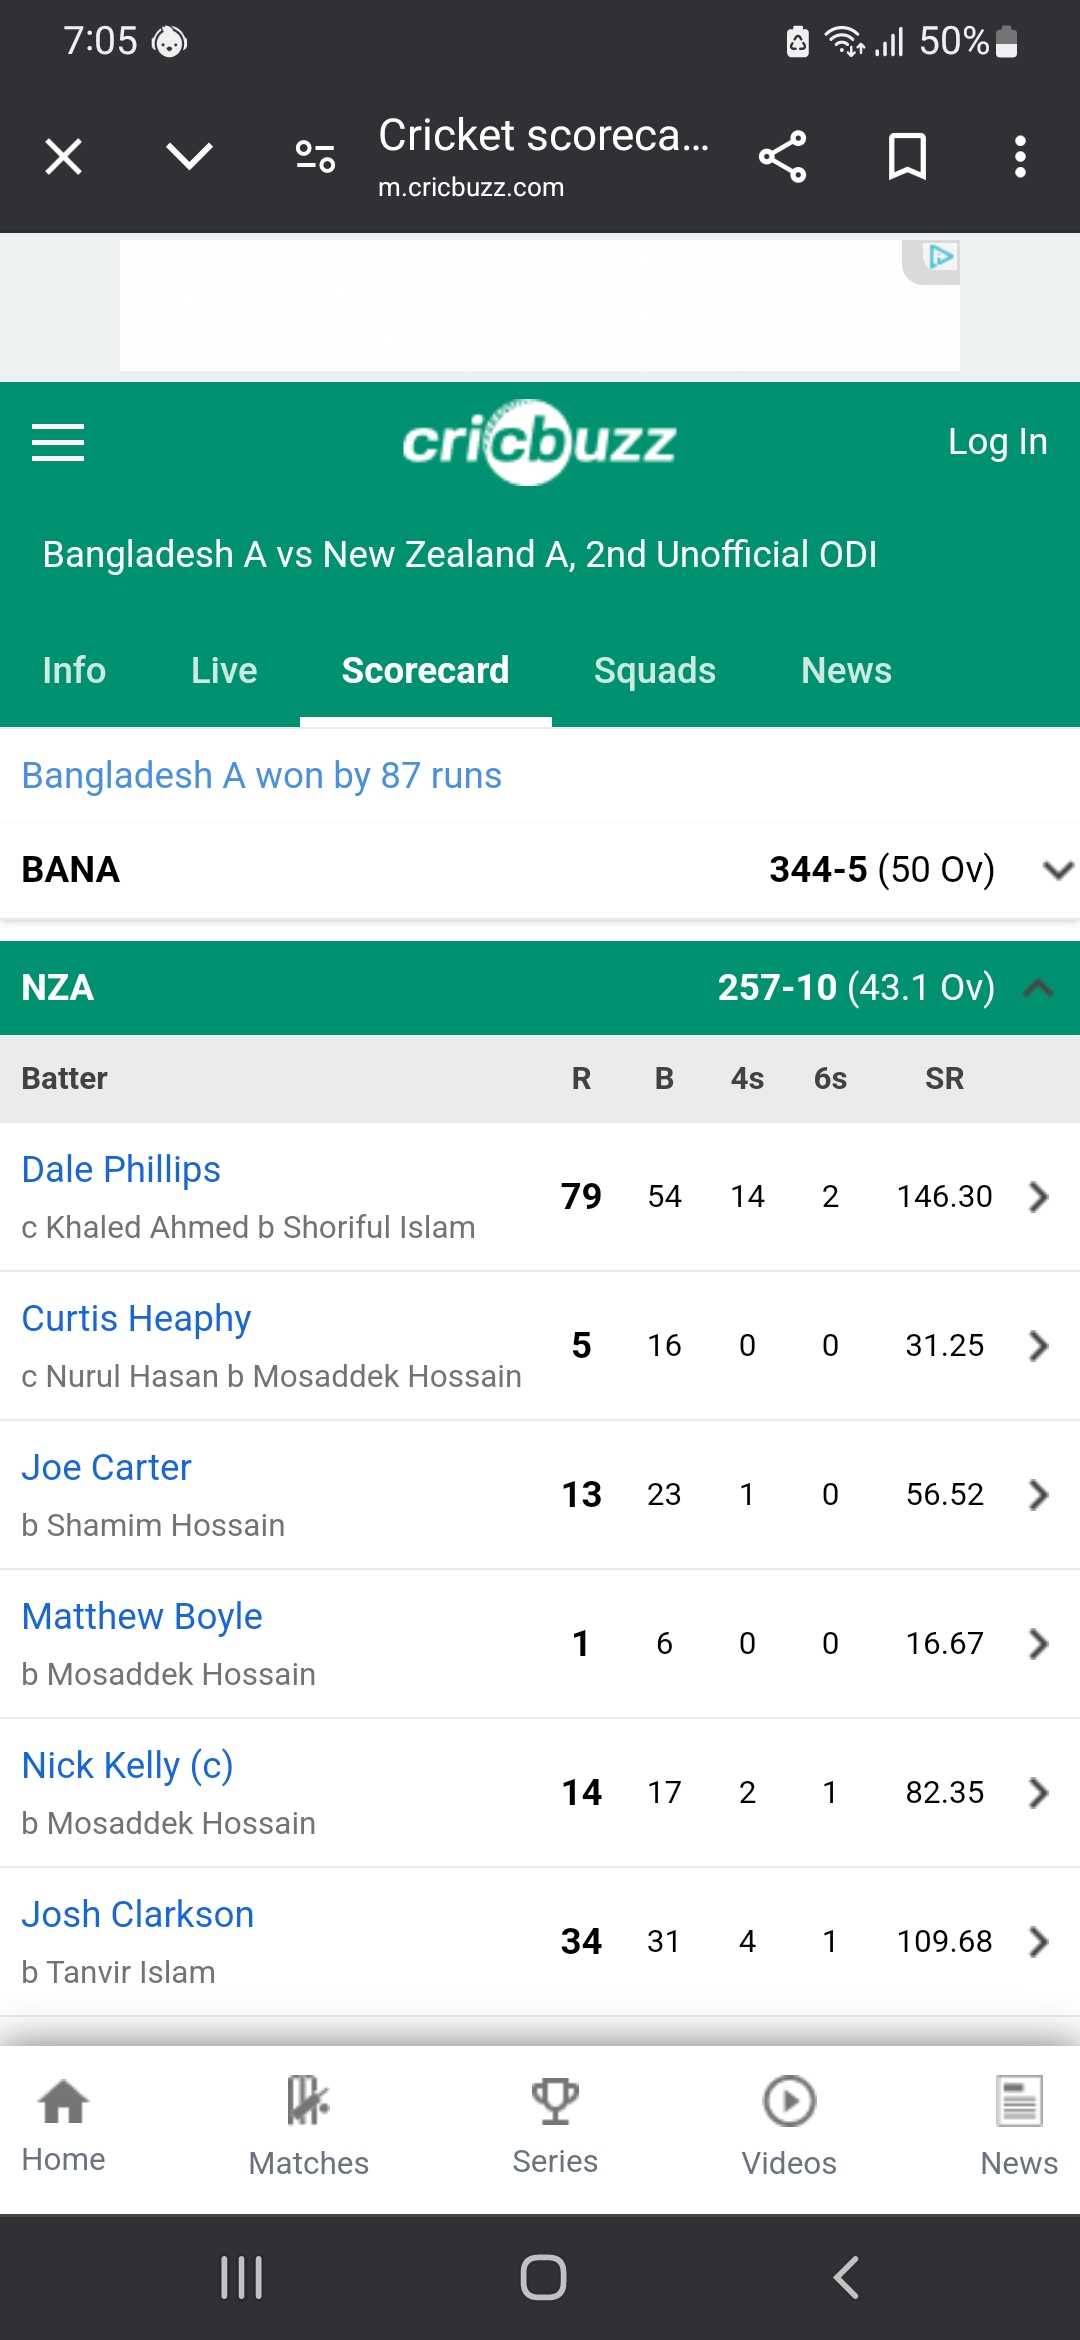
Task: Open Nick Kelly (c) player link
Action: [128, 1766]
